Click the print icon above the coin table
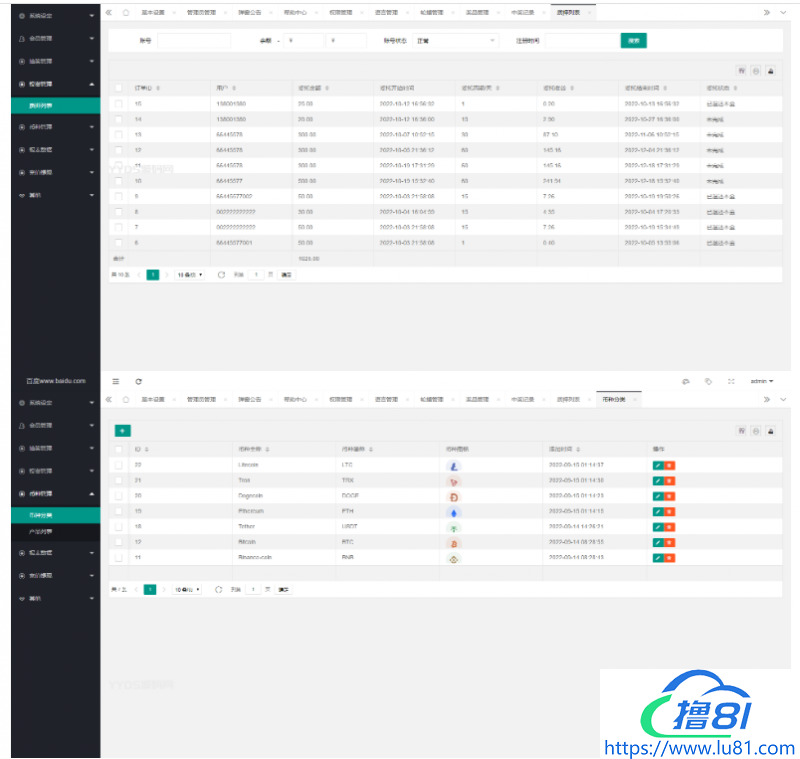 770,430
